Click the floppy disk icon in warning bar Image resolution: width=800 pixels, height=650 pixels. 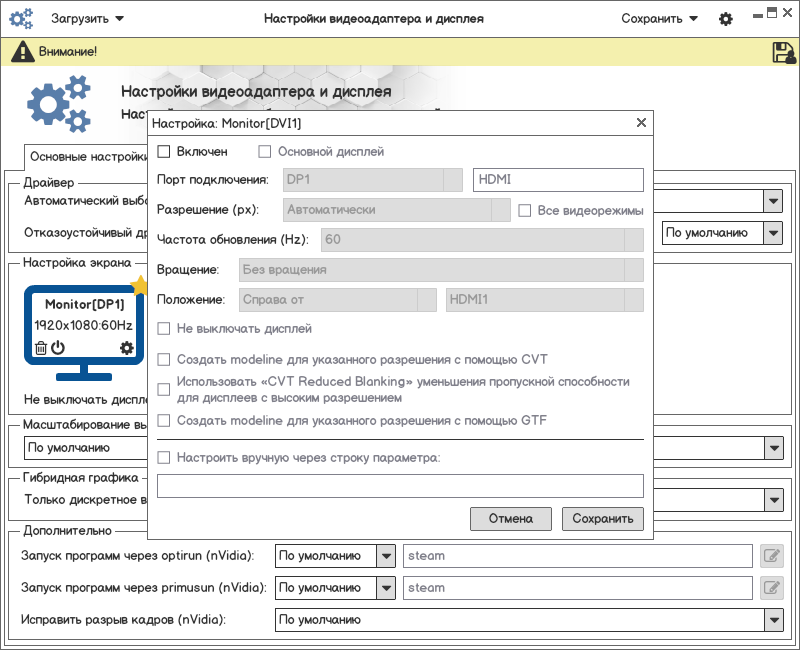coord(782,52)
